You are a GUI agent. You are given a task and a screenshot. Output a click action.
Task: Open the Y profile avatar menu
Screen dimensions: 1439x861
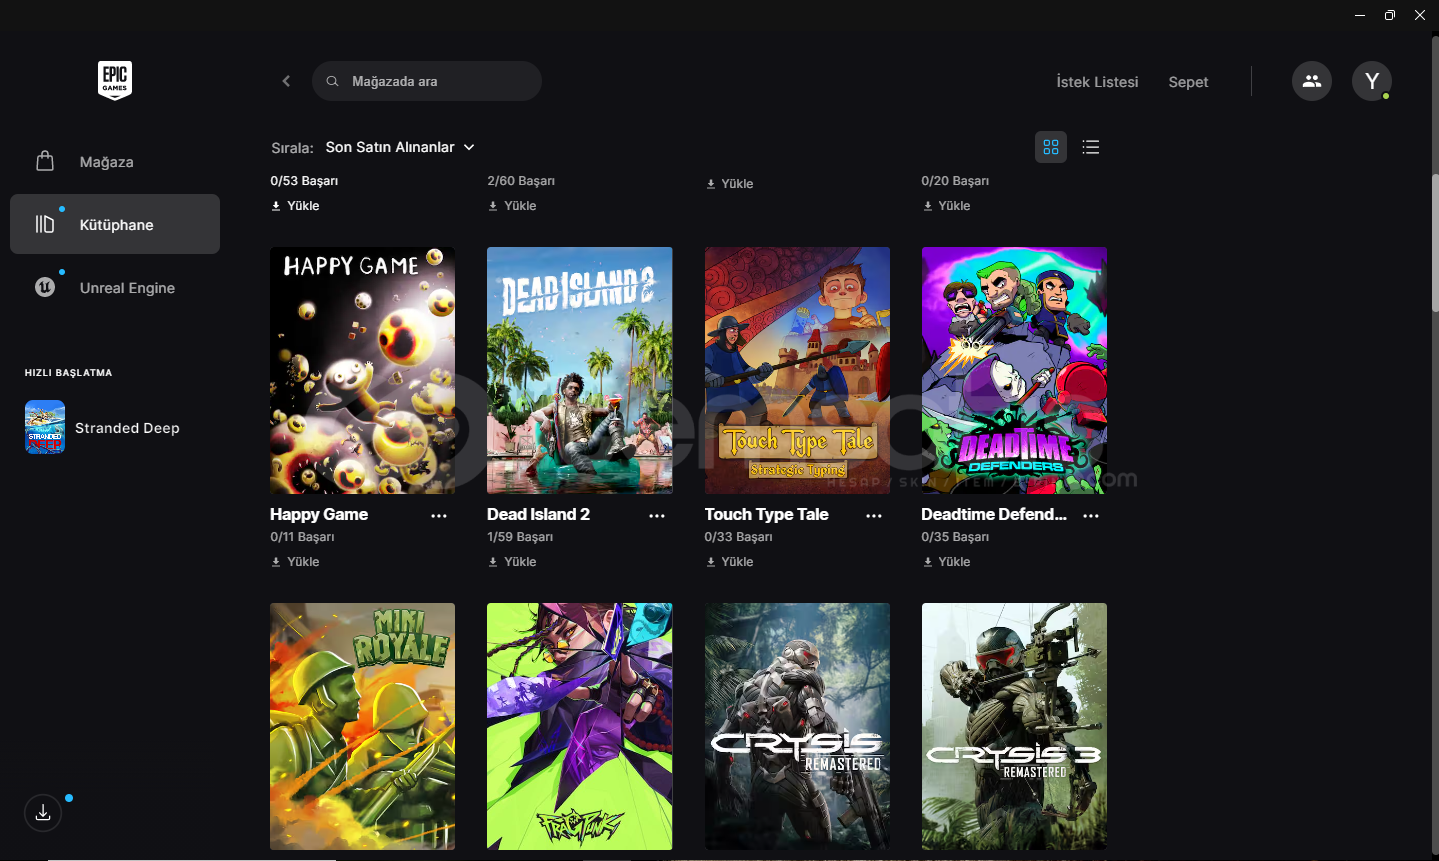(x=1372, y=81)
